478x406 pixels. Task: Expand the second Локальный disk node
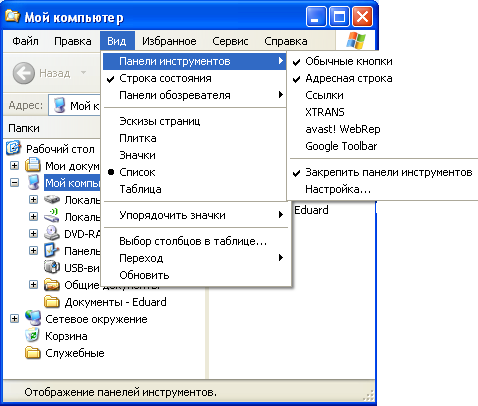pos(33,216)
